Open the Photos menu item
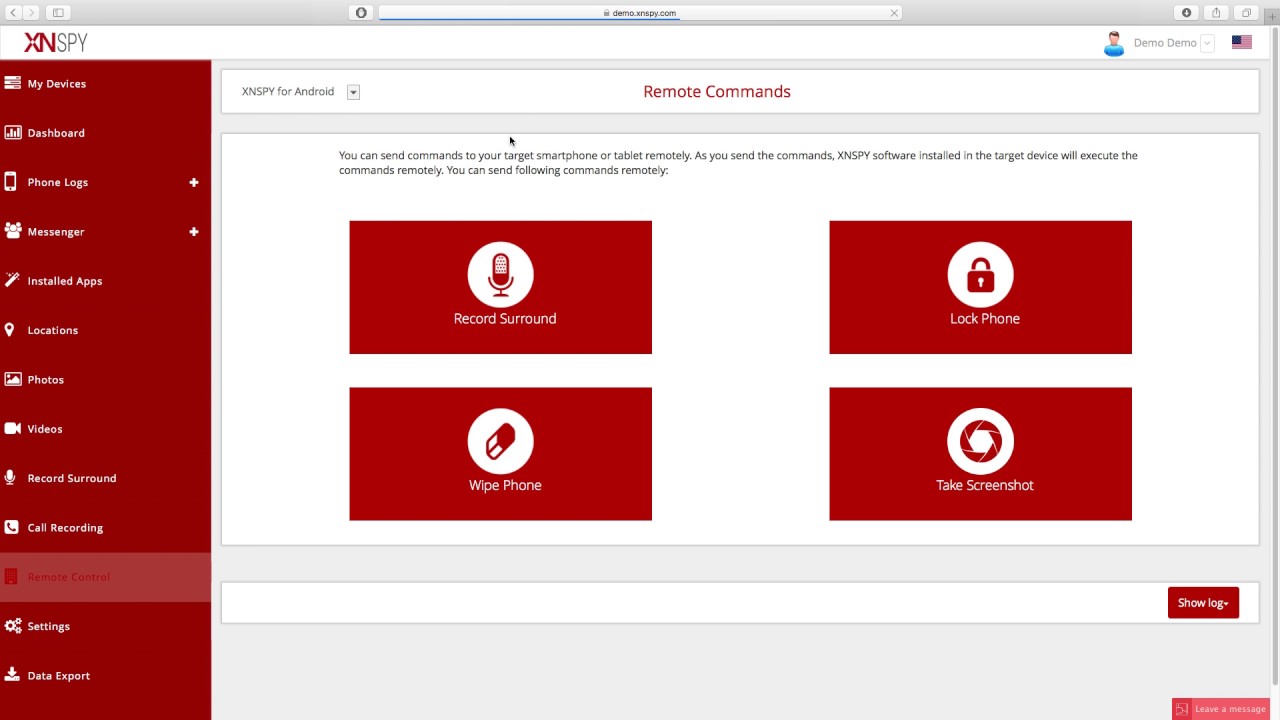The width and height of the screenshot is (1280, 720). pos(105,379)
